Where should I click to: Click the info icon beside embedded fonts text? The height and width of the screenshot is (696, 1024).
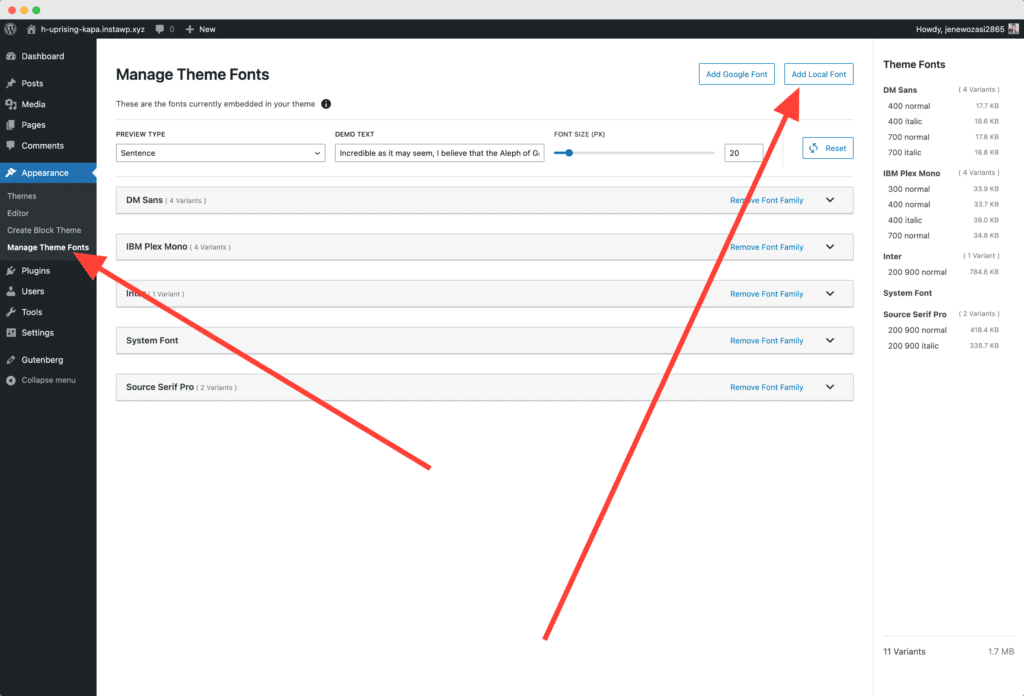(326, 104)
